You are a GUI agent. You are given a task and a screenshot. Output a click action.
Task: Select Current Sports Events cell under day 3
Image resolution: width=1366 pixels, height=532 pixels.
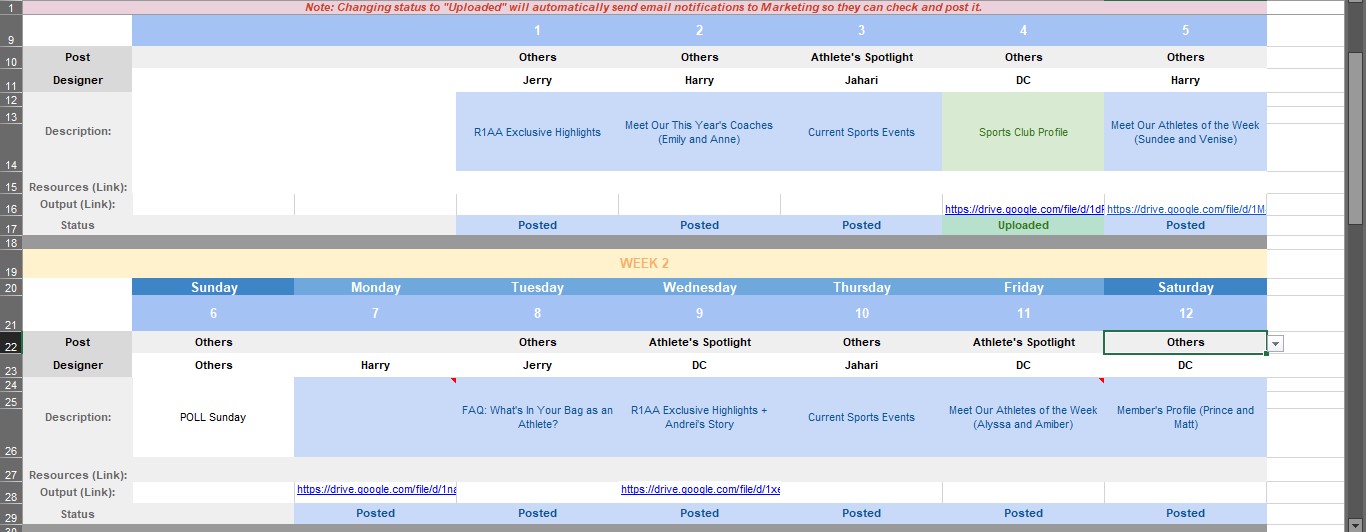862,132
